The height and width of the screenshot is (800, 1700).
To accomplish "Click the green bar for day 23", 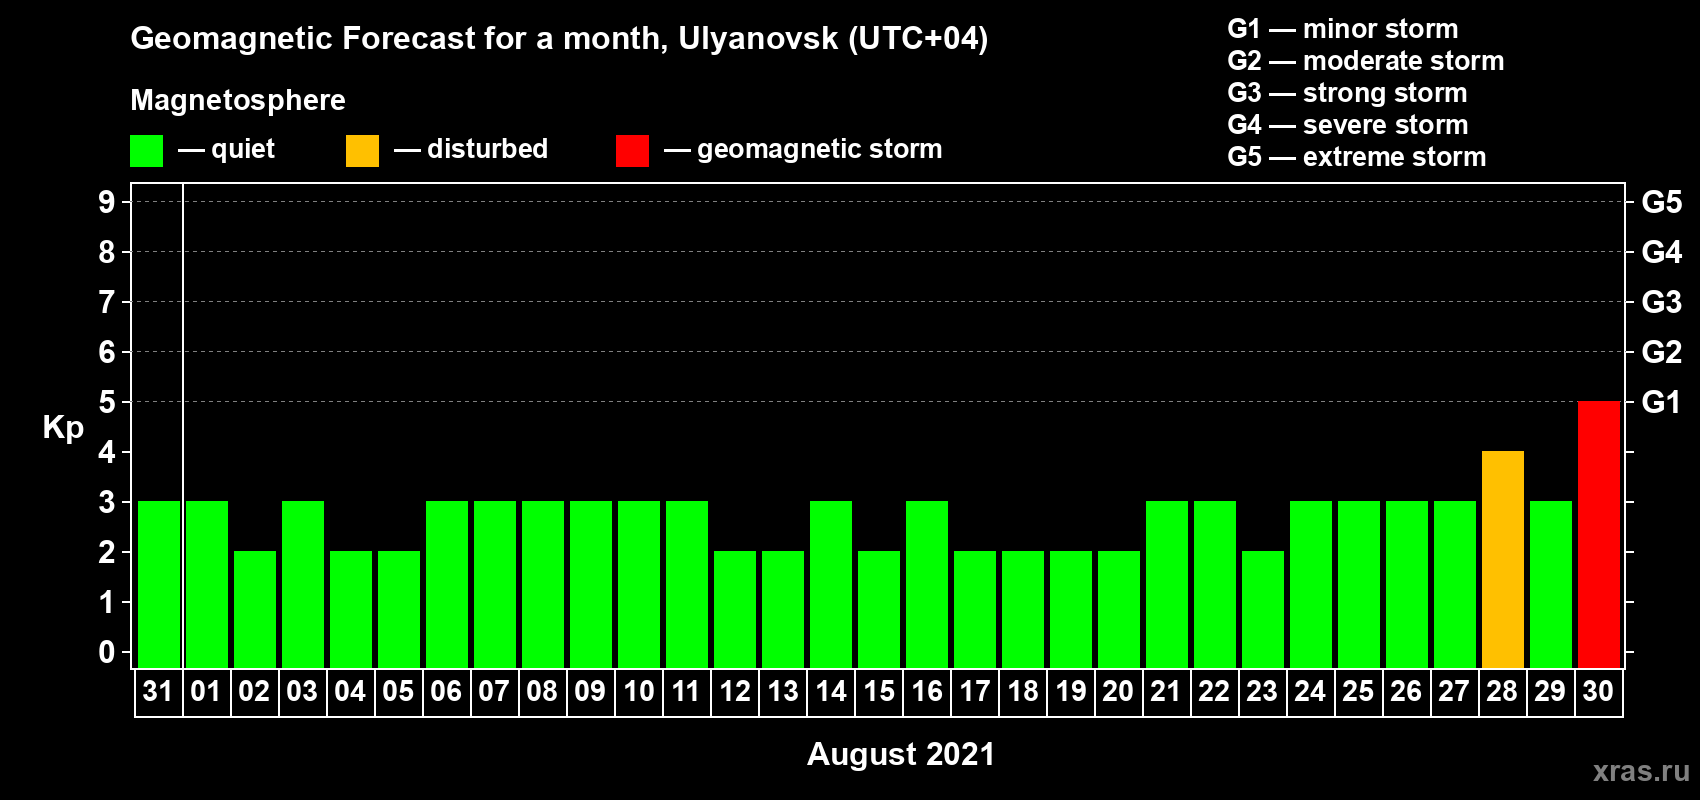I will coord(1262,609).
